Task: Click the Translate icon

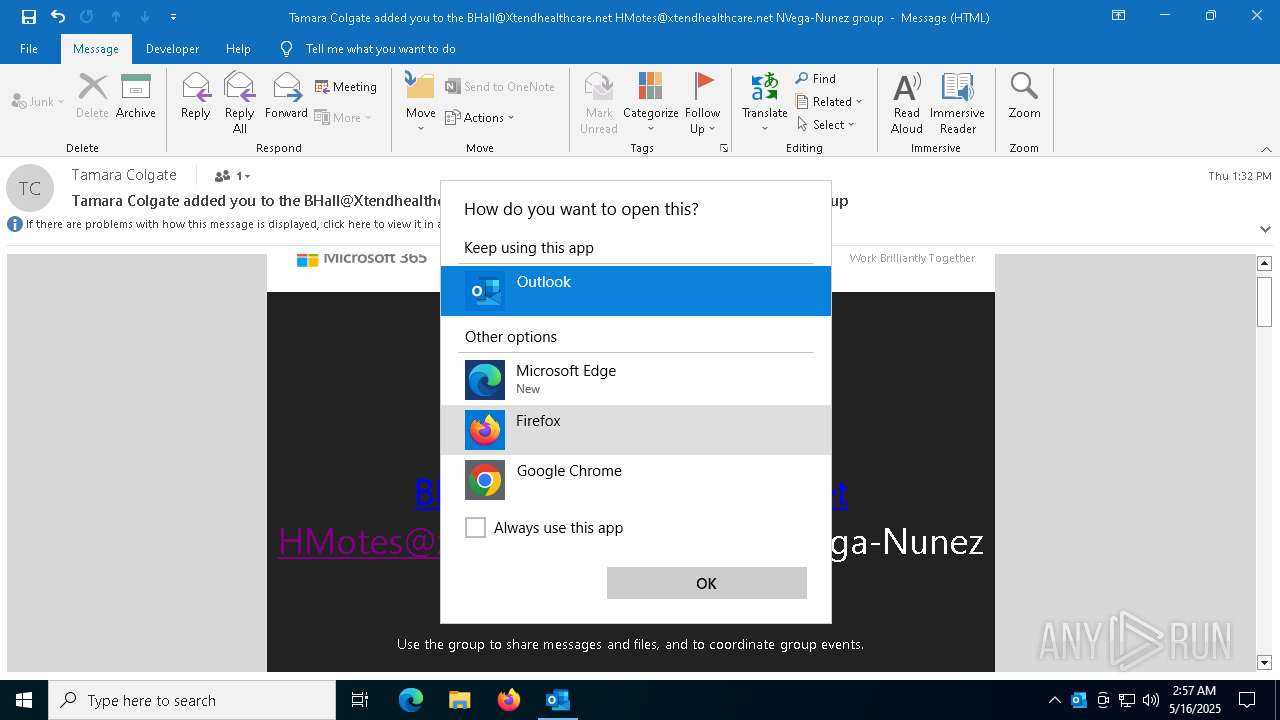Action: pos(764,102)
